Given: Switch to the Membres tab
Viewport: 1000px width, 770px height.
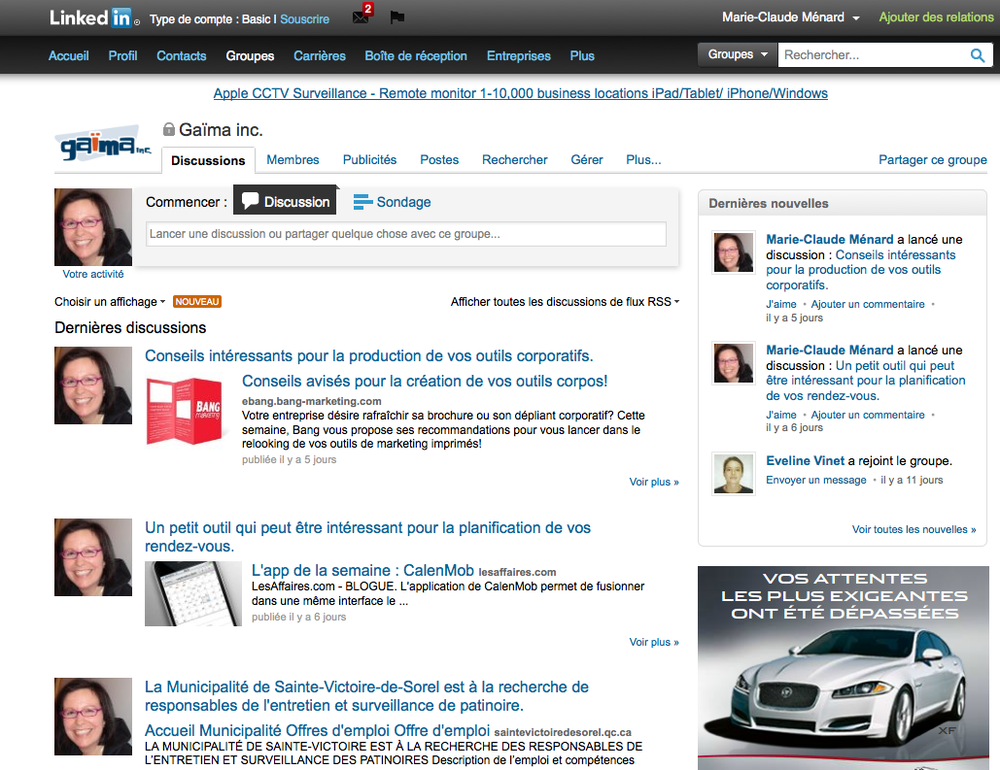Looking at the screenshot, I should (x=293, y=160).
